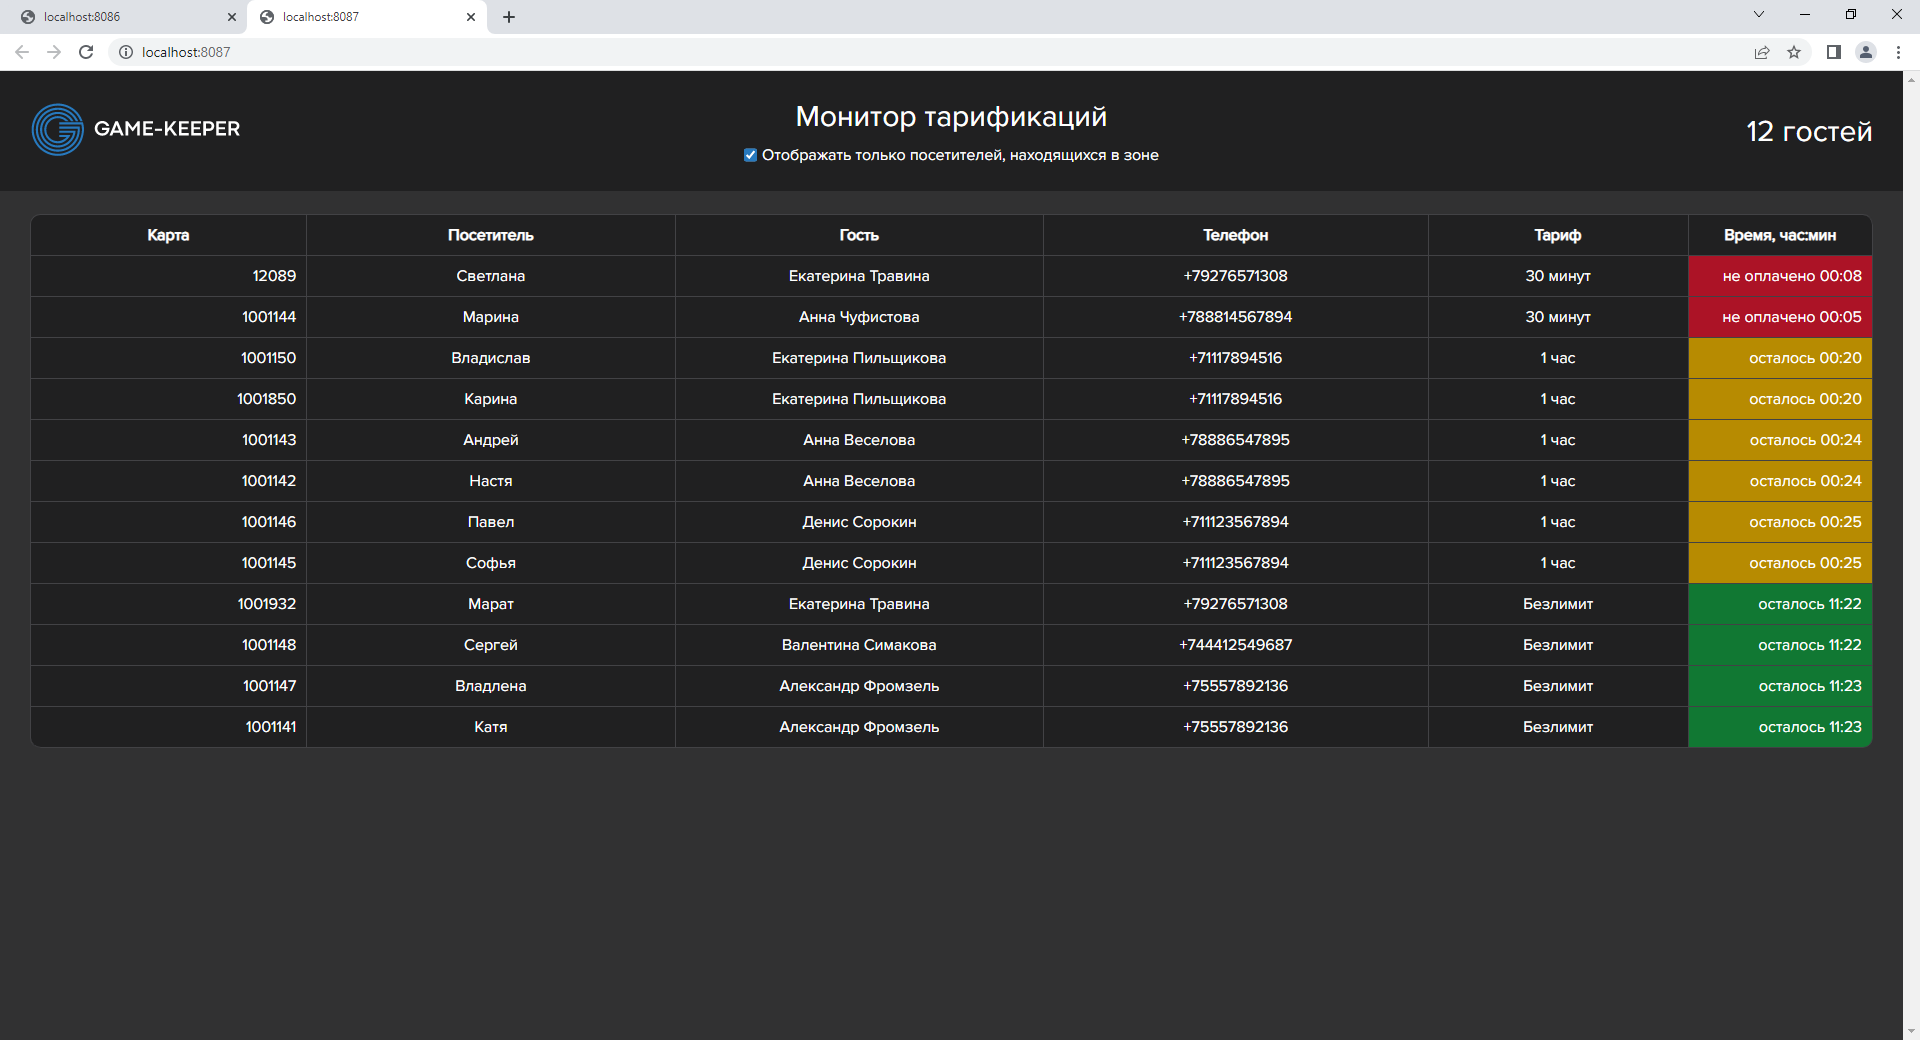Select guest Валентина Симакова

[x=859, y=645]
